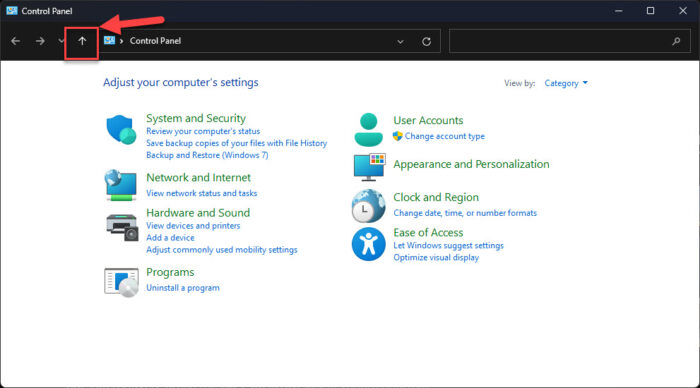Image resolution: width=700 pixels, height=388 pixels.
Task: Open the Programs disc icon
Action: click(121, 282)
